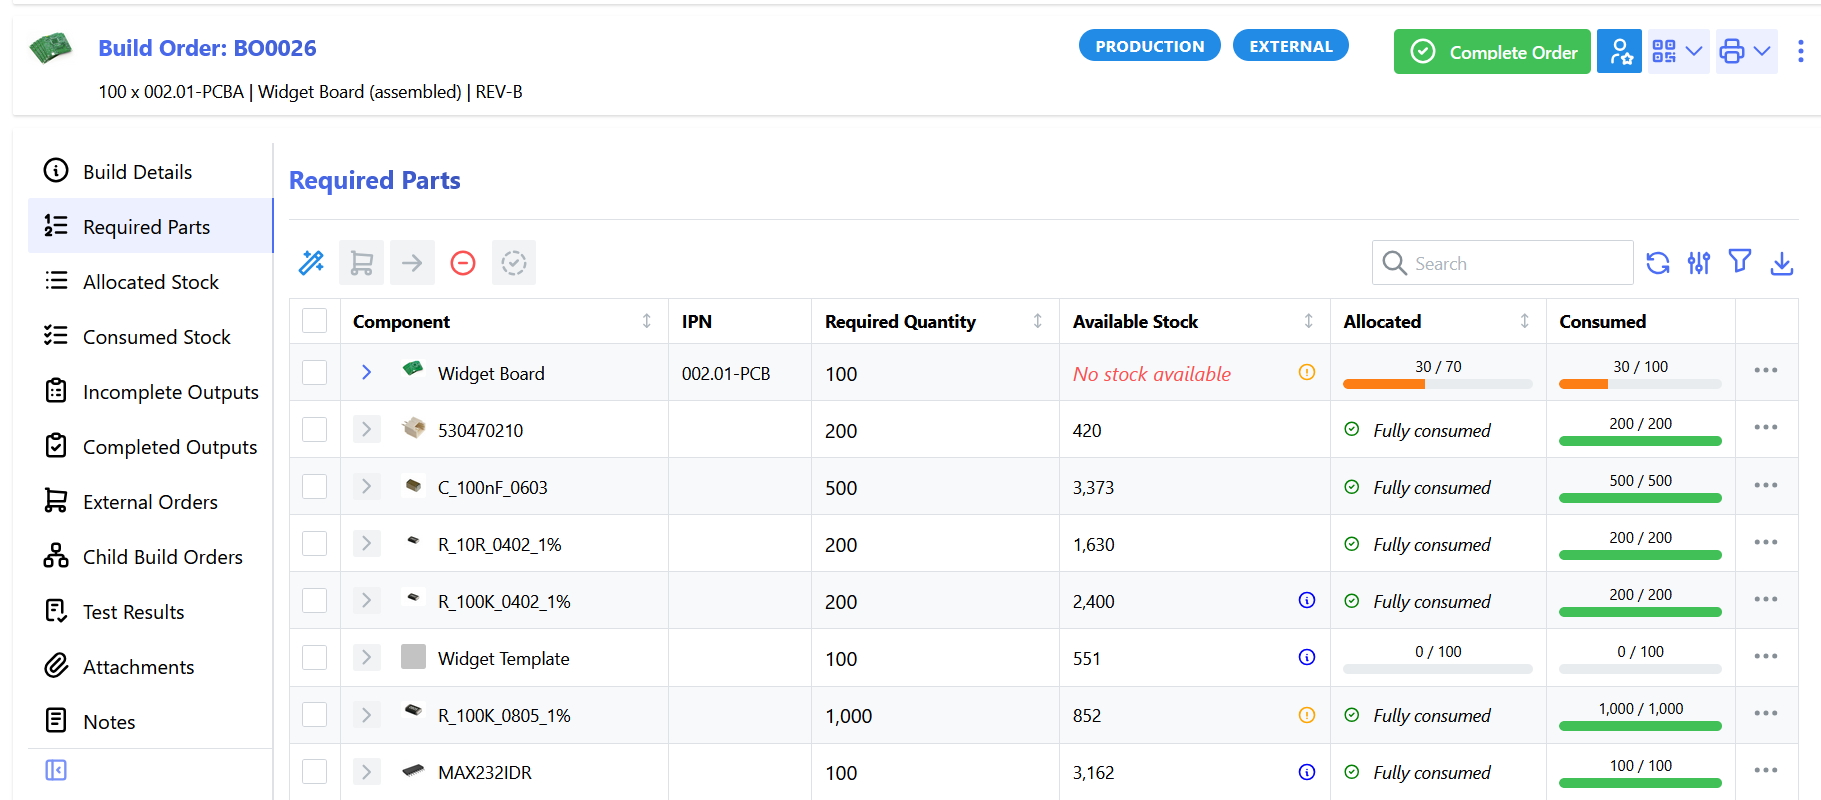Open the Allocated Stock panel

150,282
